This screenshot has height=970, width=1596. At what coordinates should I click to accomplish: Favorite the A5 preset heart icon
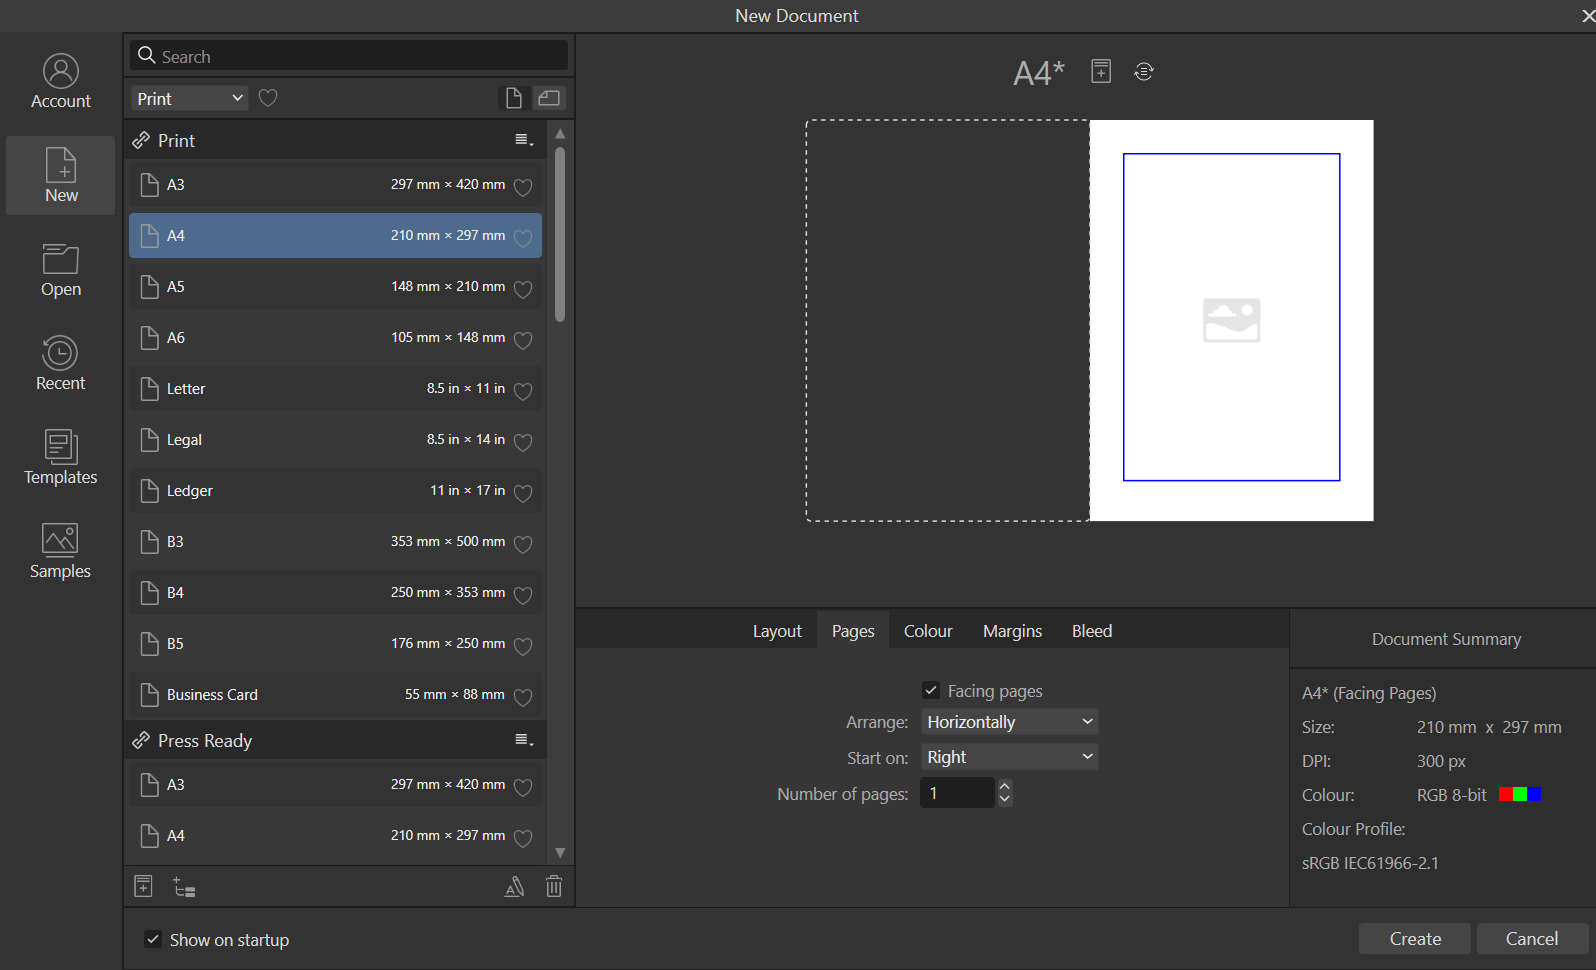[x=523, y=289]
